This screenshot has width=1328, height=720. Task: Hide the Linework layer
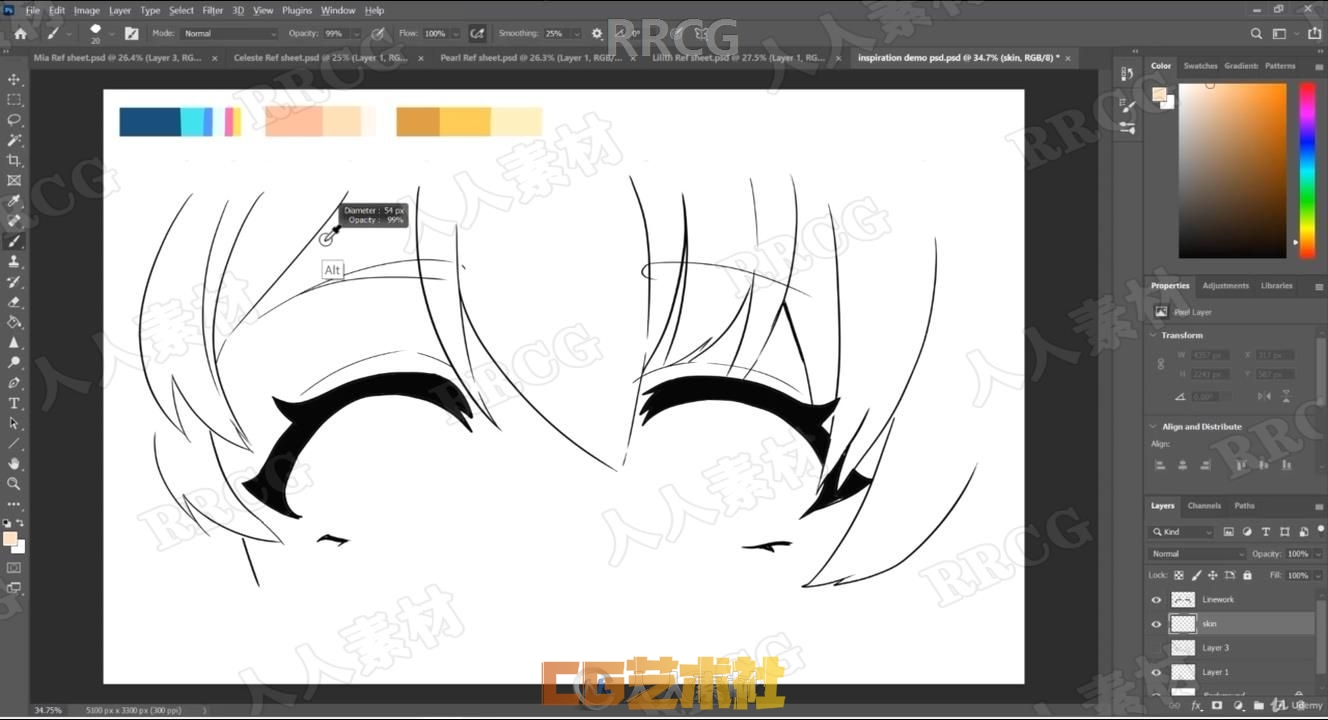point(1157,600)
